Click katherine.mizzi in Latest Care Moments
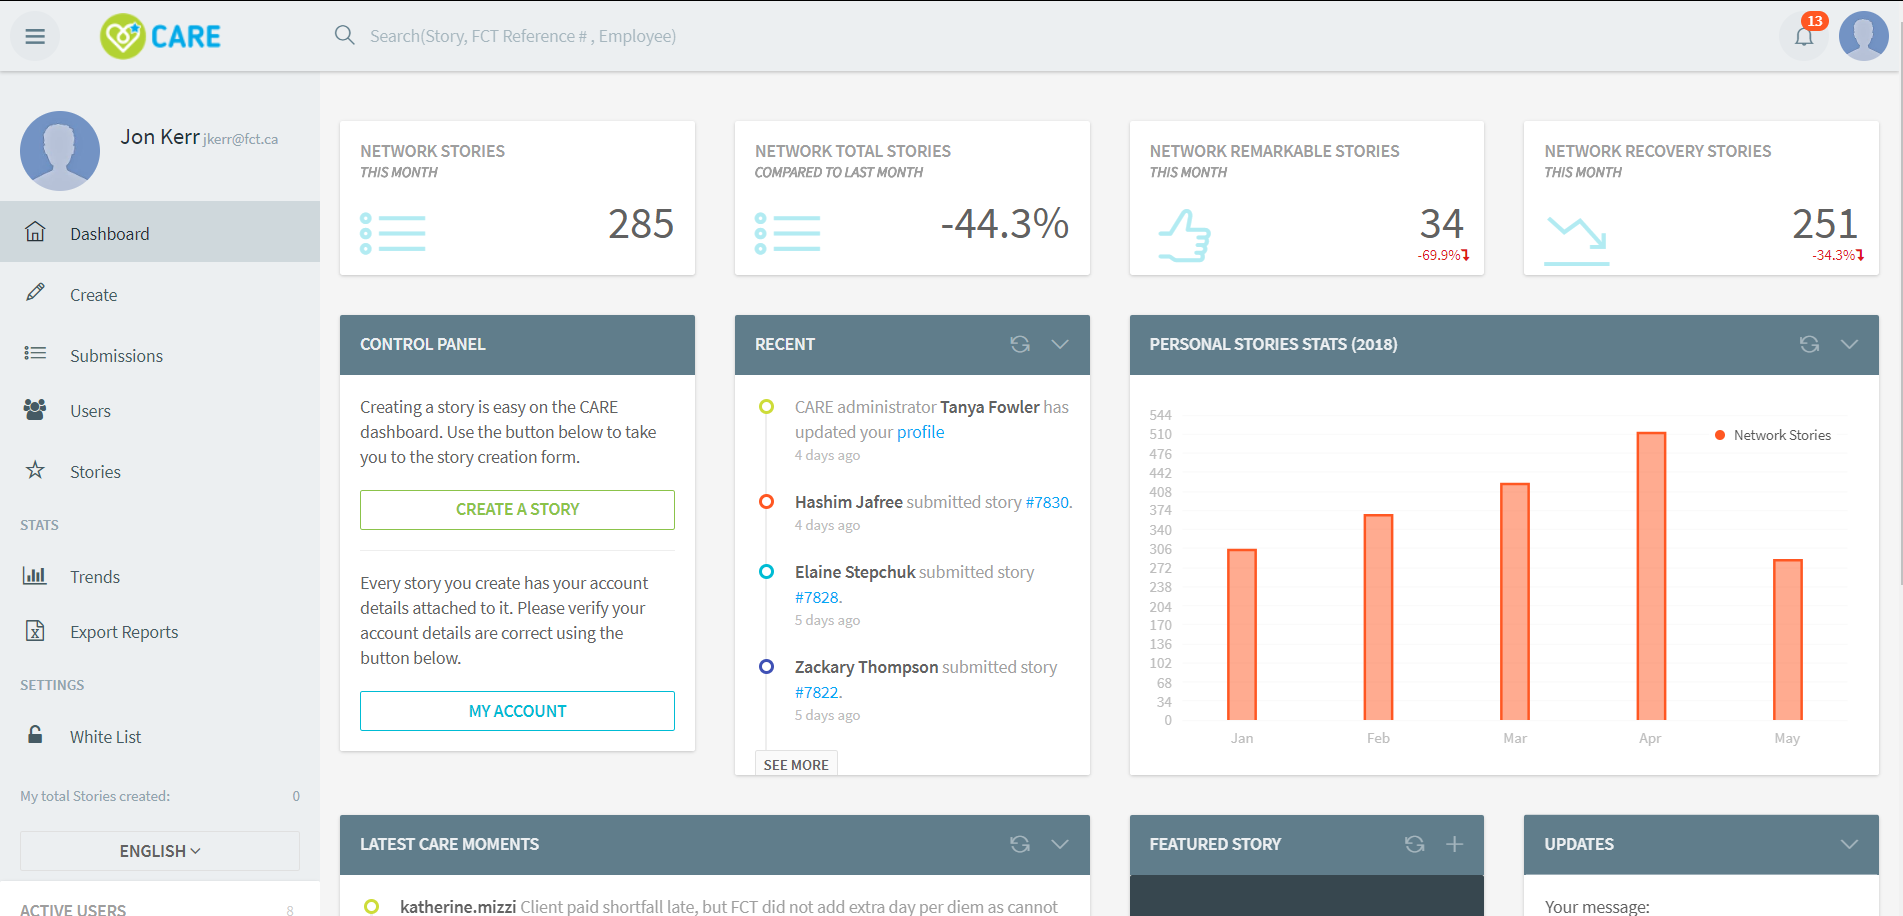The image size is (1903, 916). coord(458,906)
